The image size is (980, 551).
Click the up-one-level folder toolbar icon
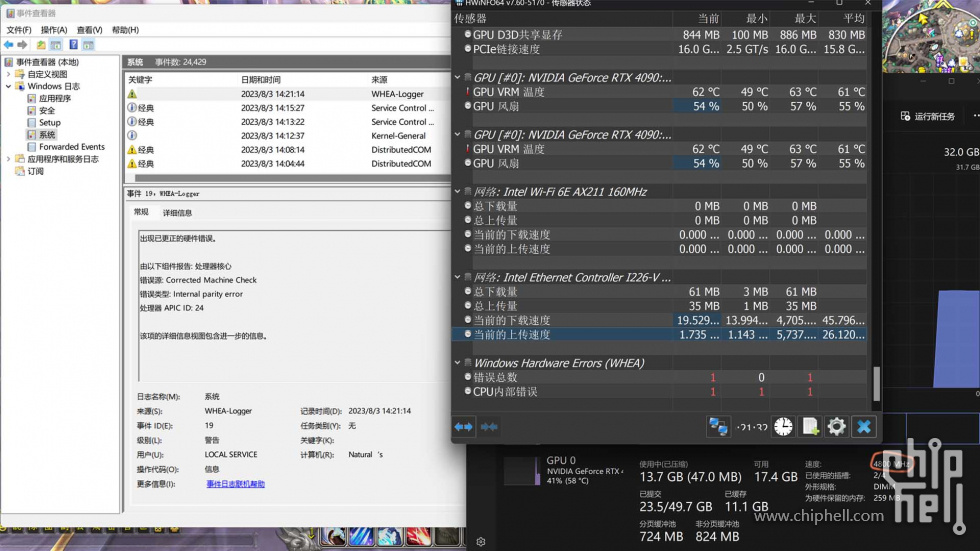[41, 45]
